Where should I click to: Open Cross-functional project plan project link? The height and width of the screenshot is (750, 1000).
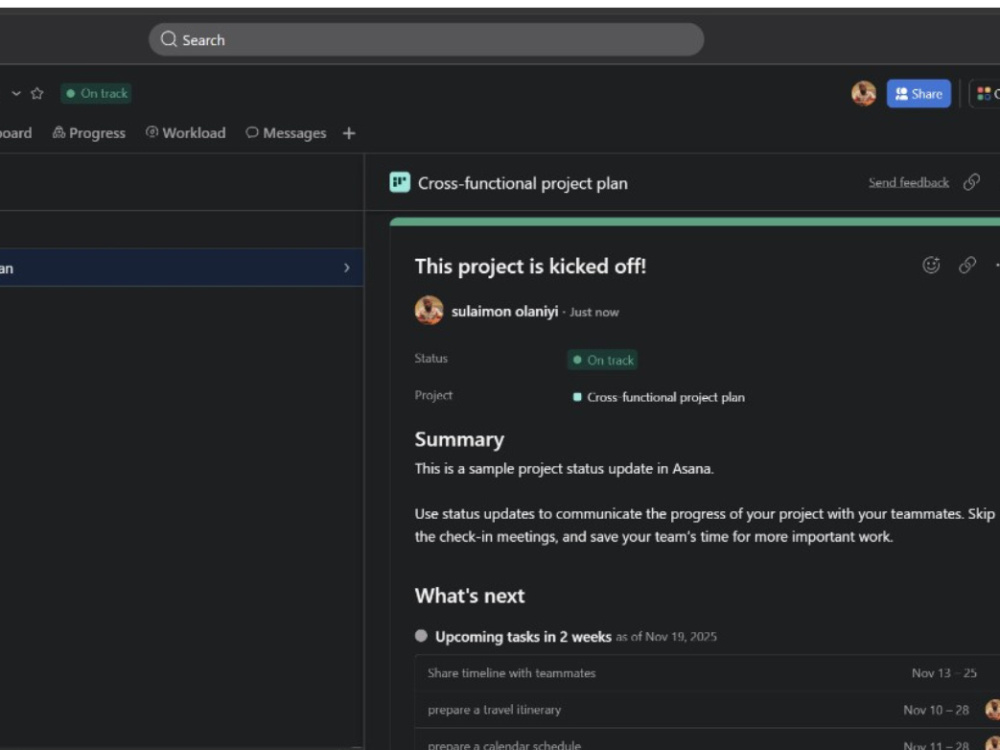point(666,397)
